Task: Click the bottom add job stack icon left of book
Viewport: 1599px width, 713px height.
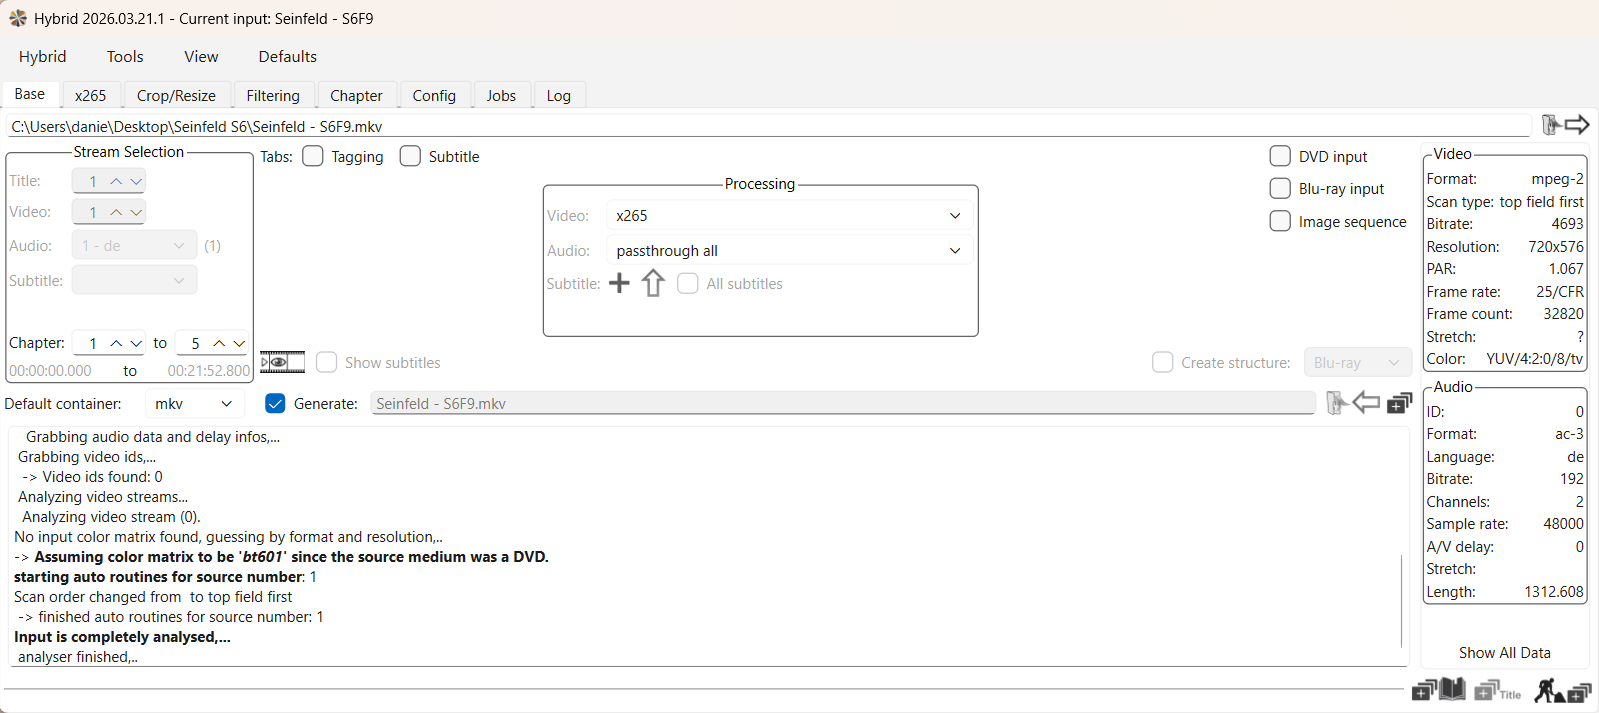Action: tap(1424, 690)
